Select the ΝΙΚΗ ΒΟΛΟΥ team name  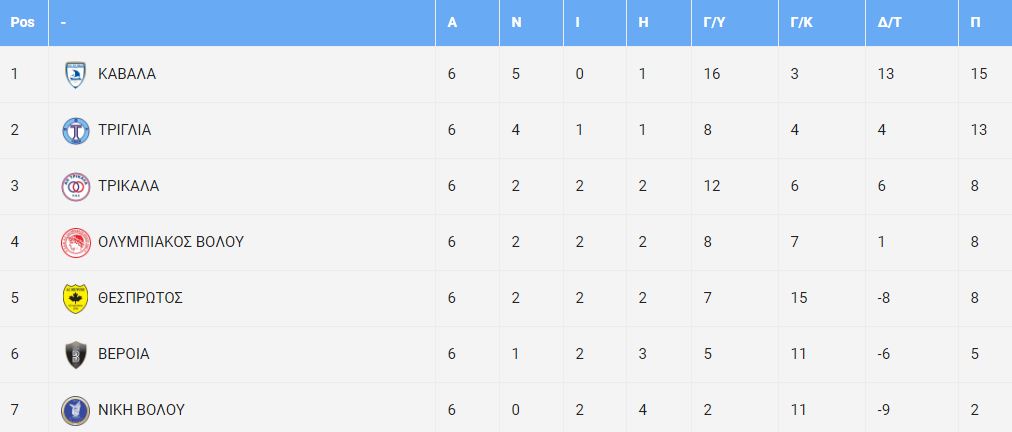click(141, 411)
